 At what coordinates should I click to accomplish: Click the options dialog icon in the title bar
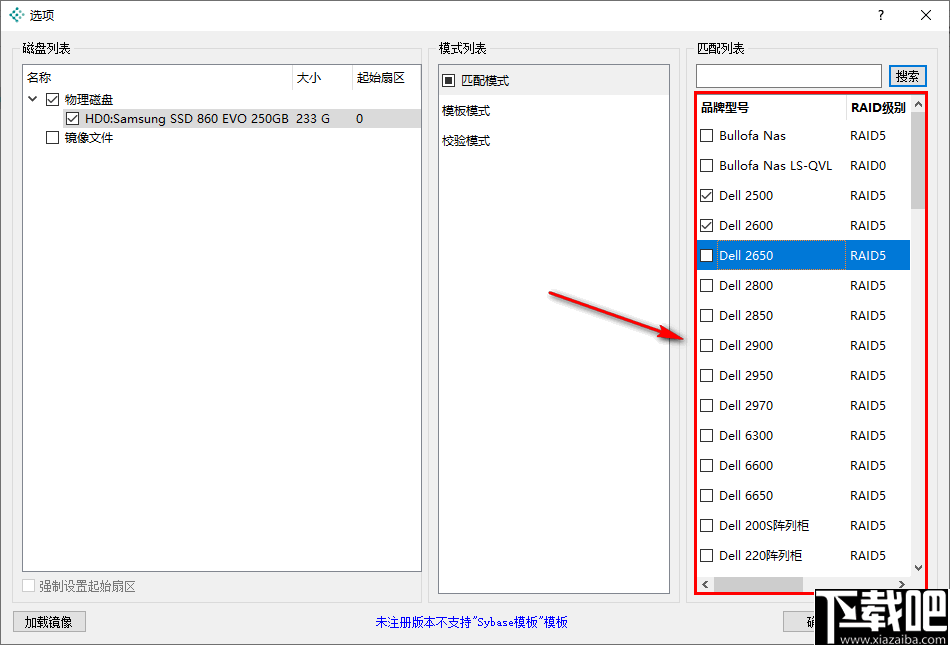click(x=15, y=15)
